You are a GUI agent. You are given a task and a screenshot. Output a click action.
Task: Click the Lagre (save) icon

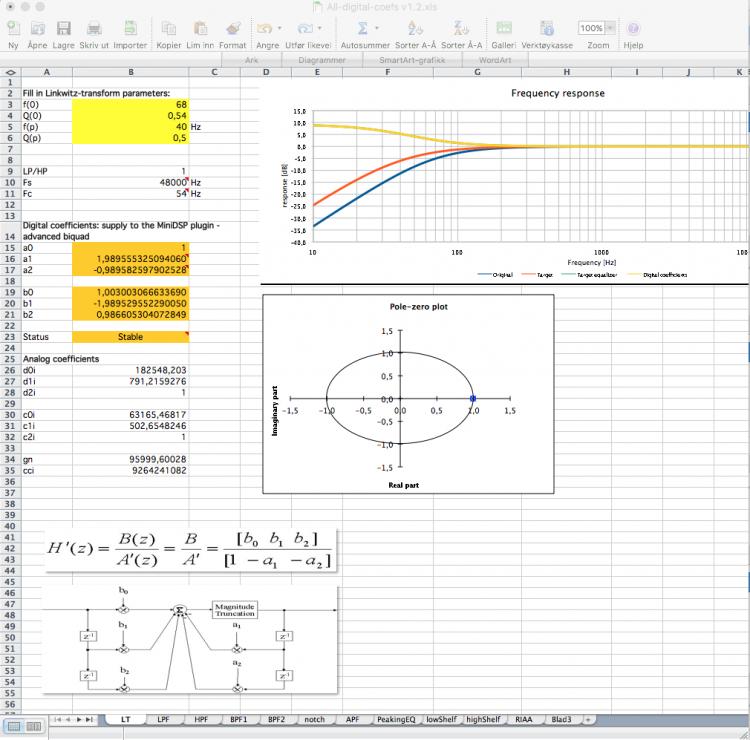tap(63, 28)
